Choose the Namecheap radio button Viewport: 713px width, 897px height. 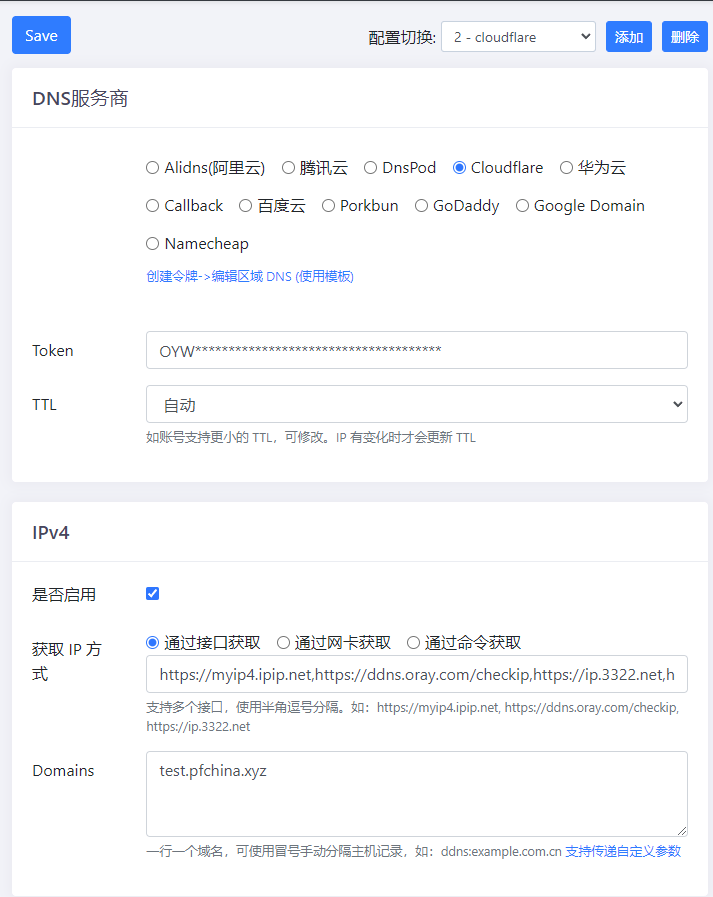[153, 244]
